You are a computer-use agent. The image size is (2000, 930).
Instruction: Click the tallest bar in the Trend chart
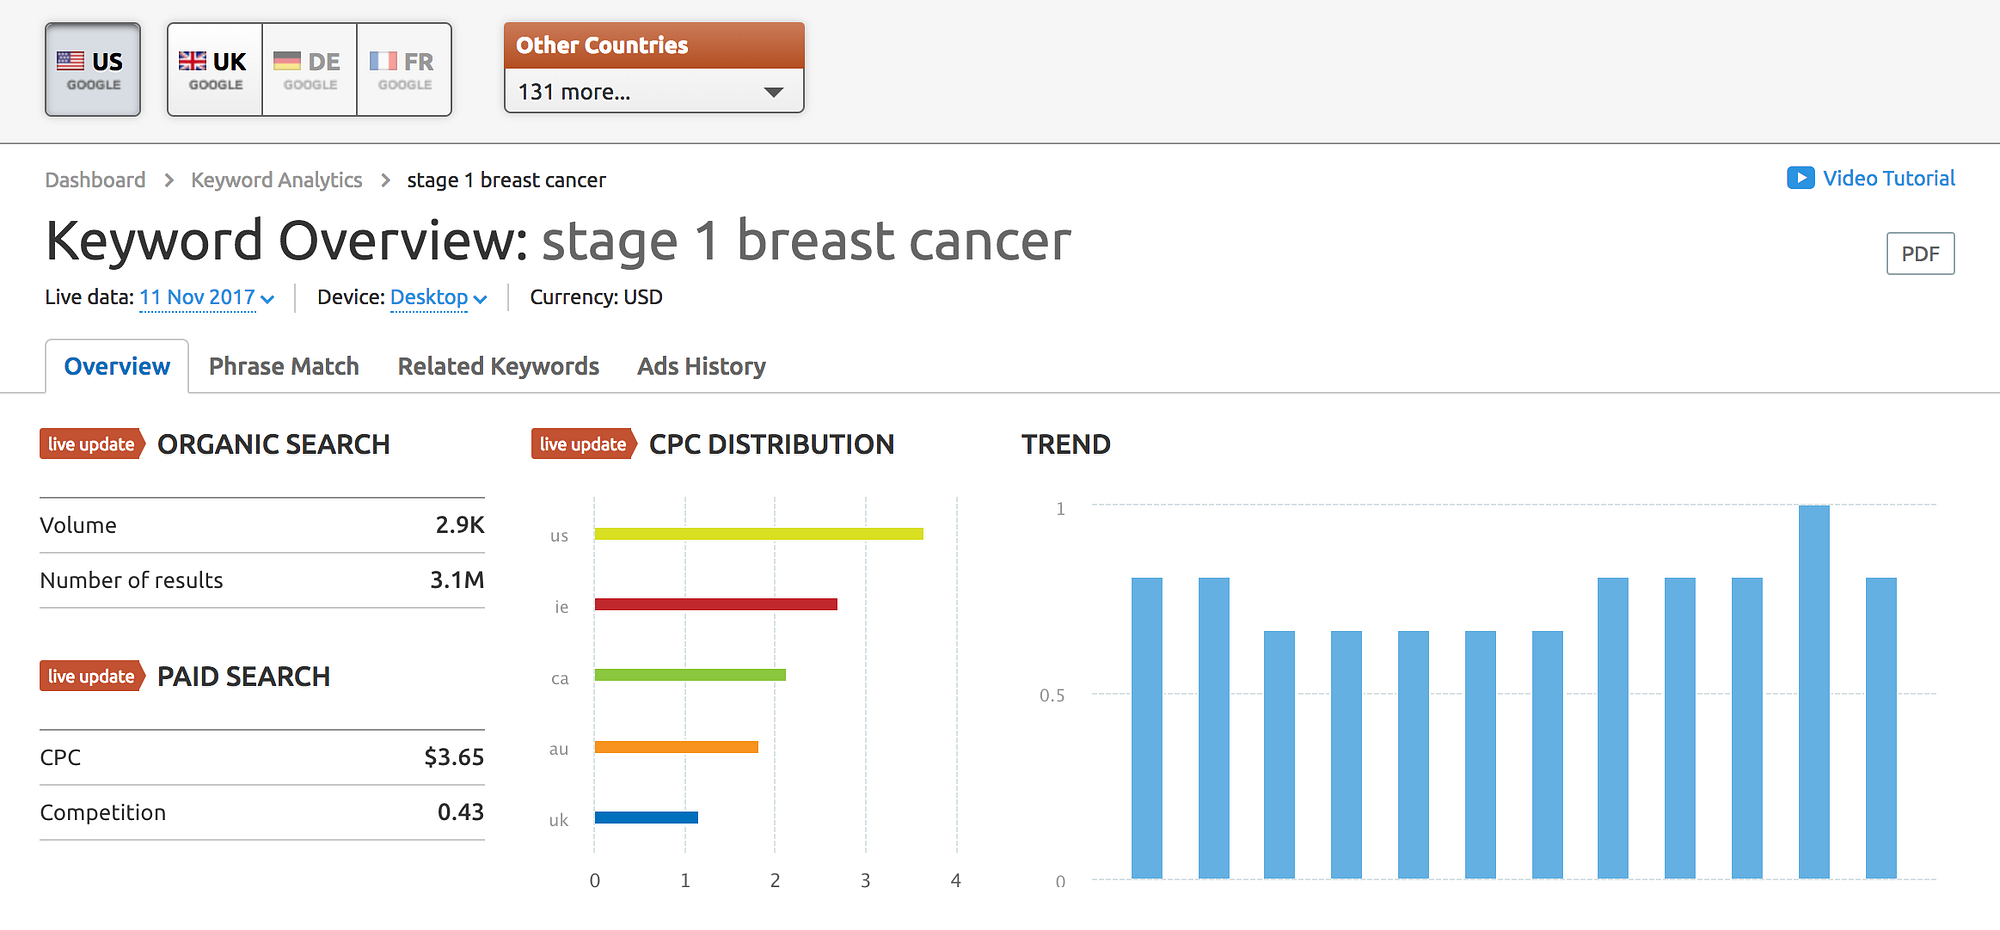[1814, 692]
